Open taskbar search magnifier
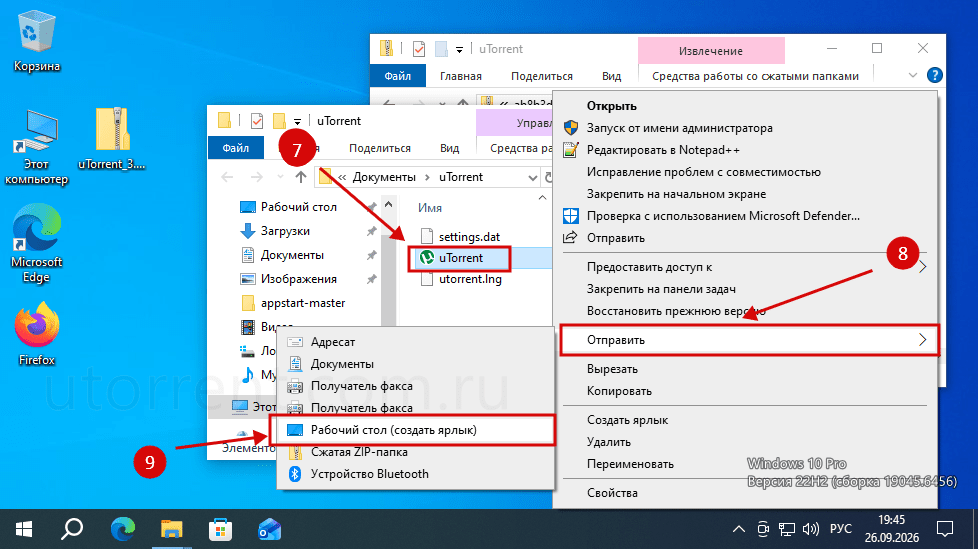978x549 pixels. click(x=72, y=530)
